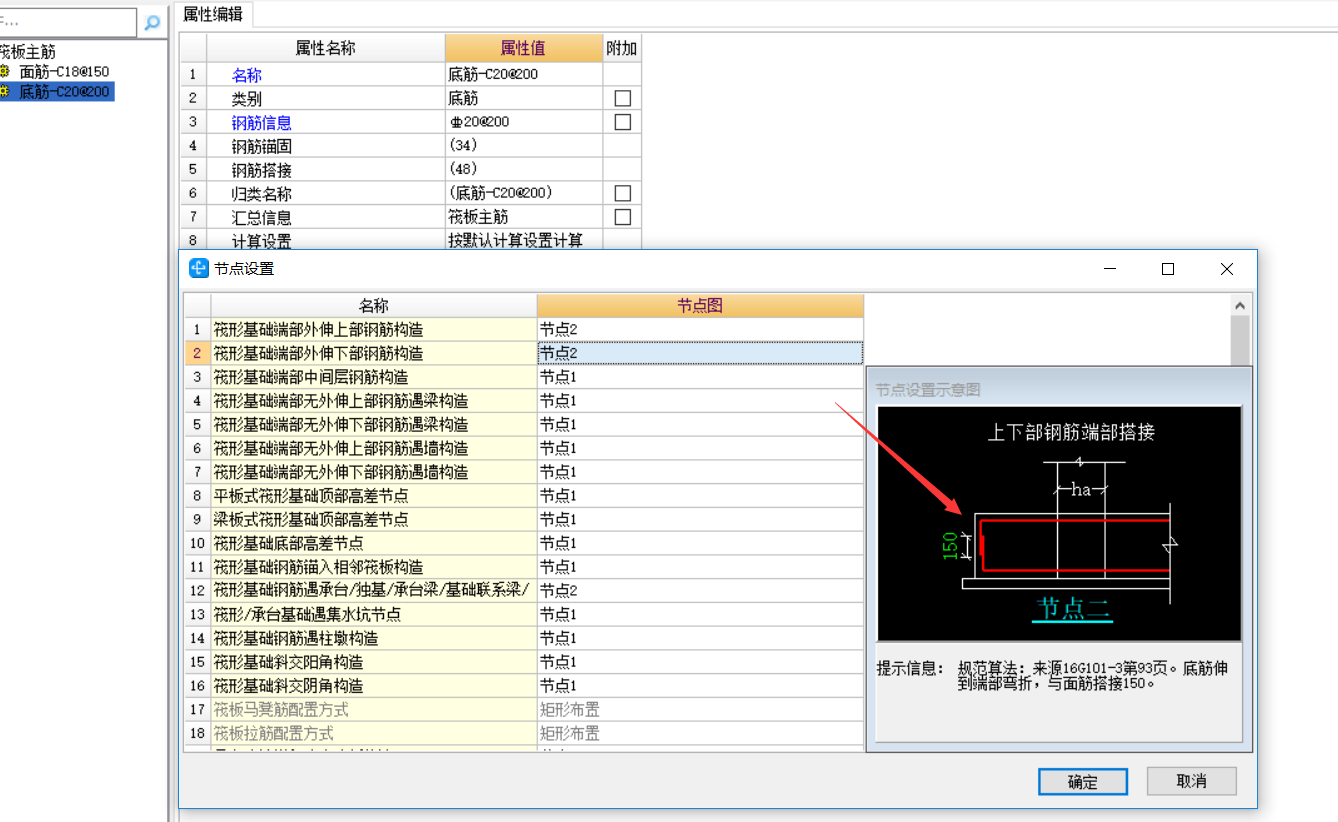Toggle 附加 checkbox for 类别 row
Viewport: 1338px width, 822px height.
point(623,98)
